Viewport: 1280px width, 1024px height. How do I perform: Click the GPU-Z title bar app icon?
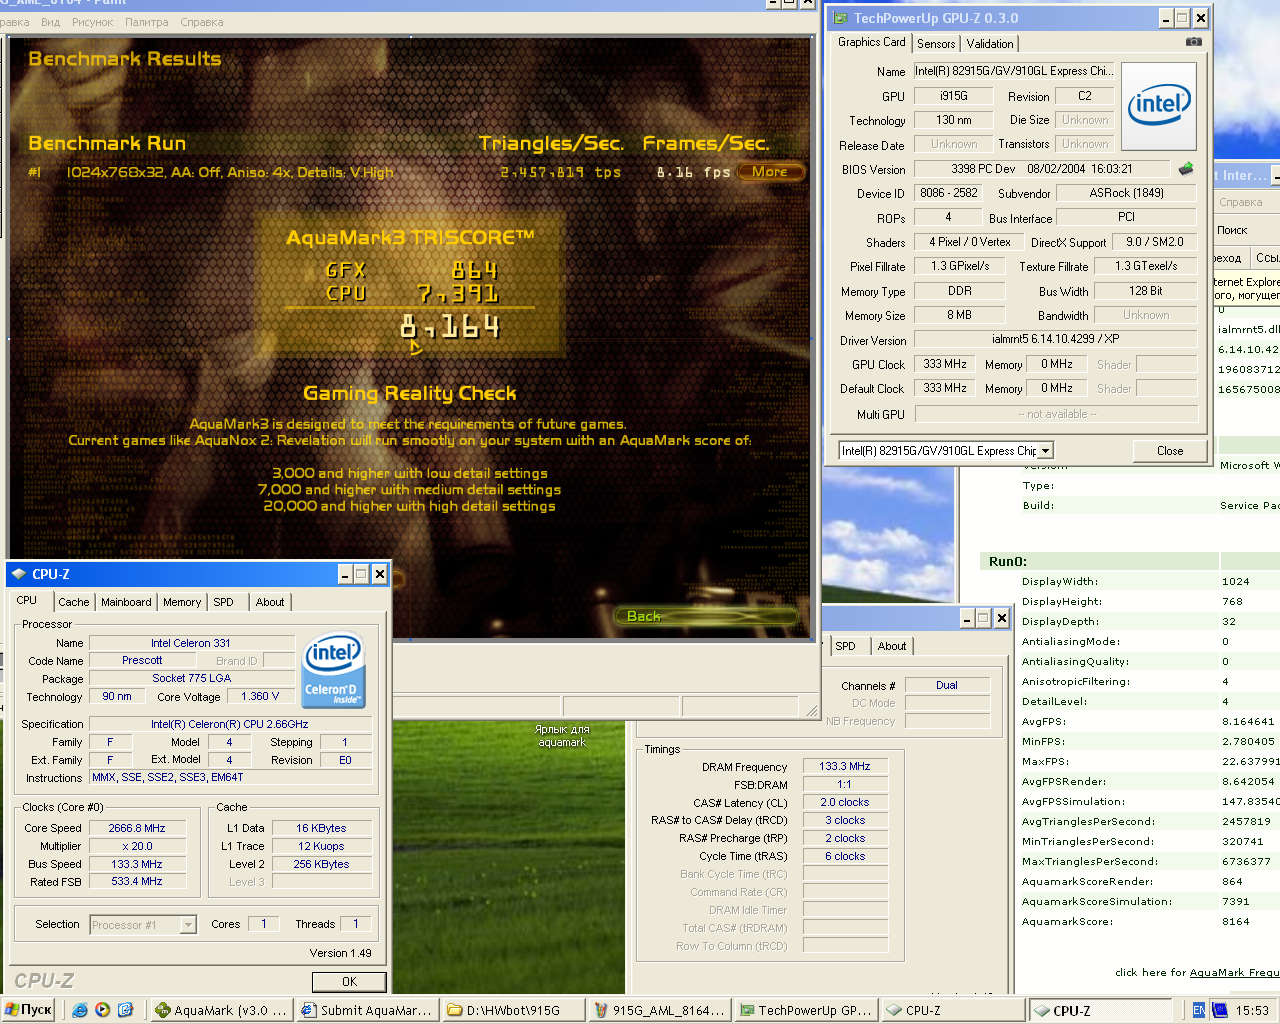[x=838, y=18]
